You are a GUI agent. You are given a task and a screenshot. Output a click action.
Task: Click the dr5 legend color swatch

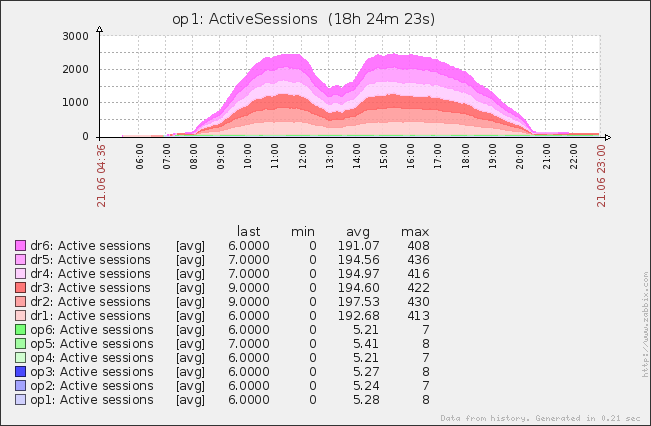20,260
